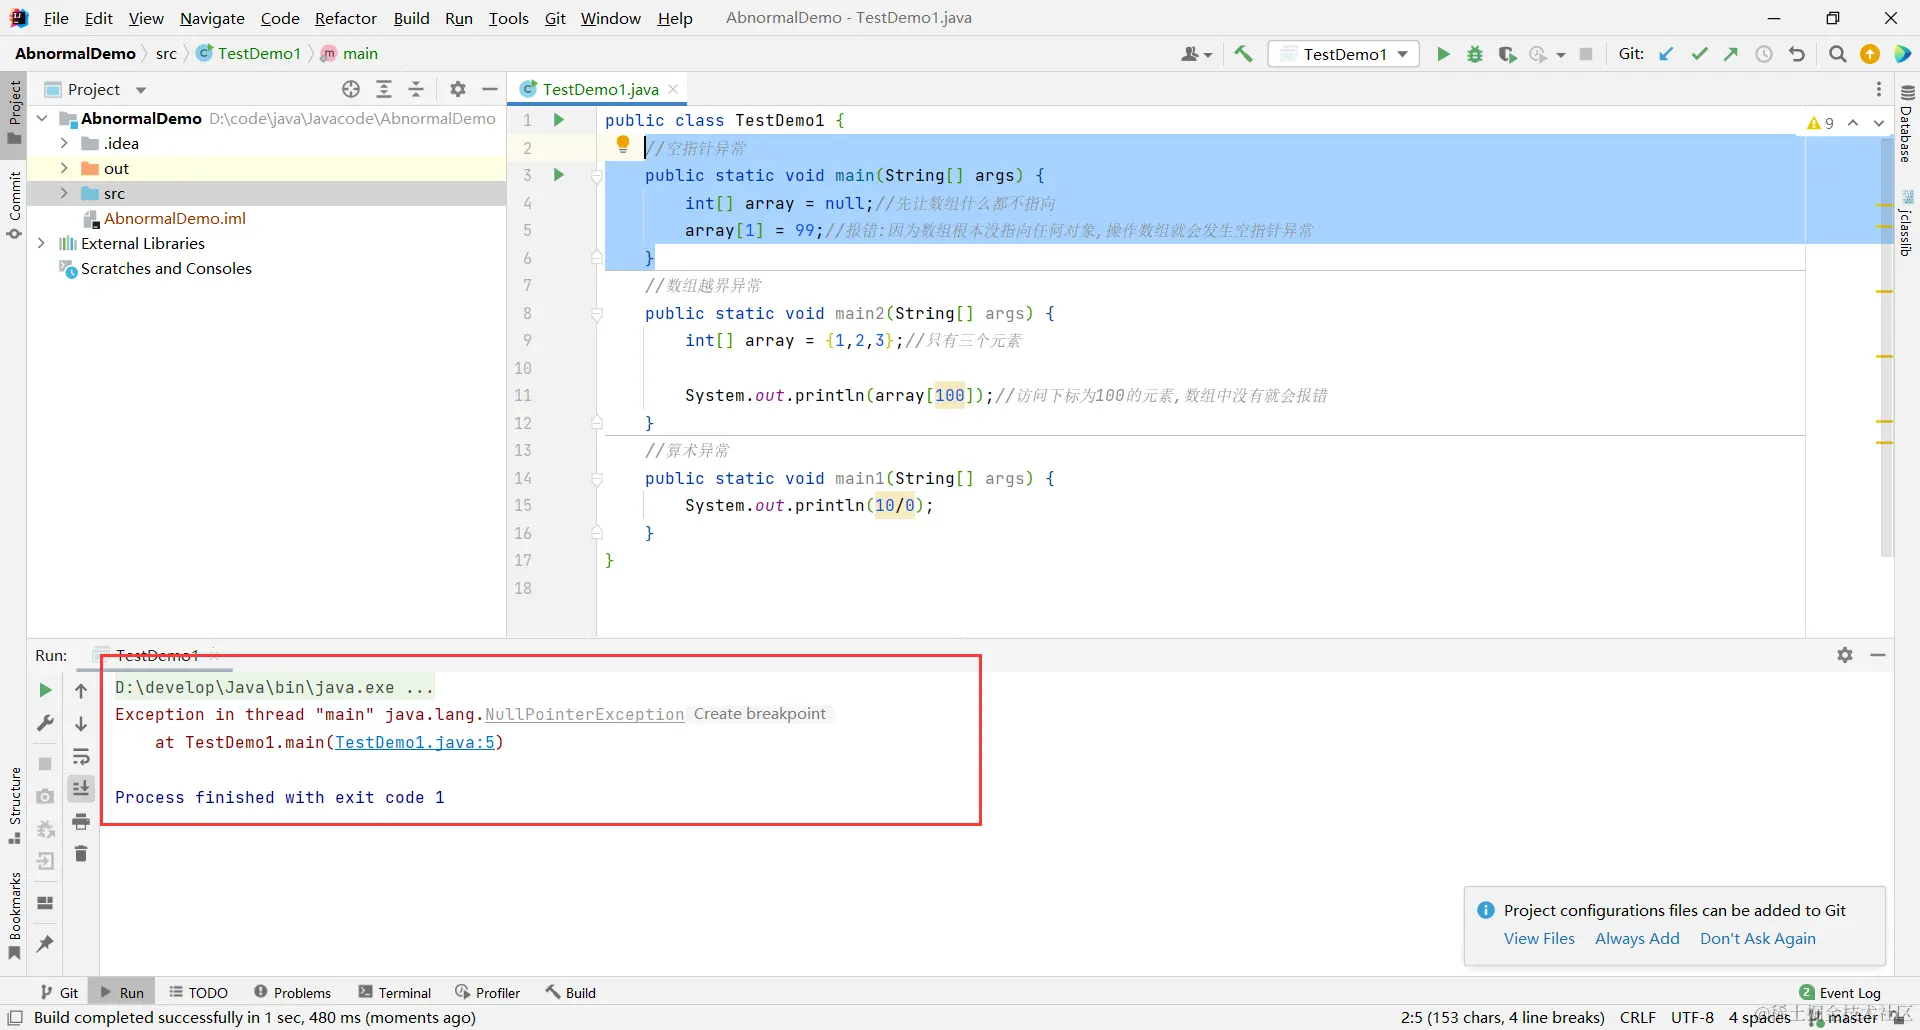The image size is (1920, 1030).
Task: Click the UTF-8 encoding status indicator
Action: click(x=1692, y=1018)
